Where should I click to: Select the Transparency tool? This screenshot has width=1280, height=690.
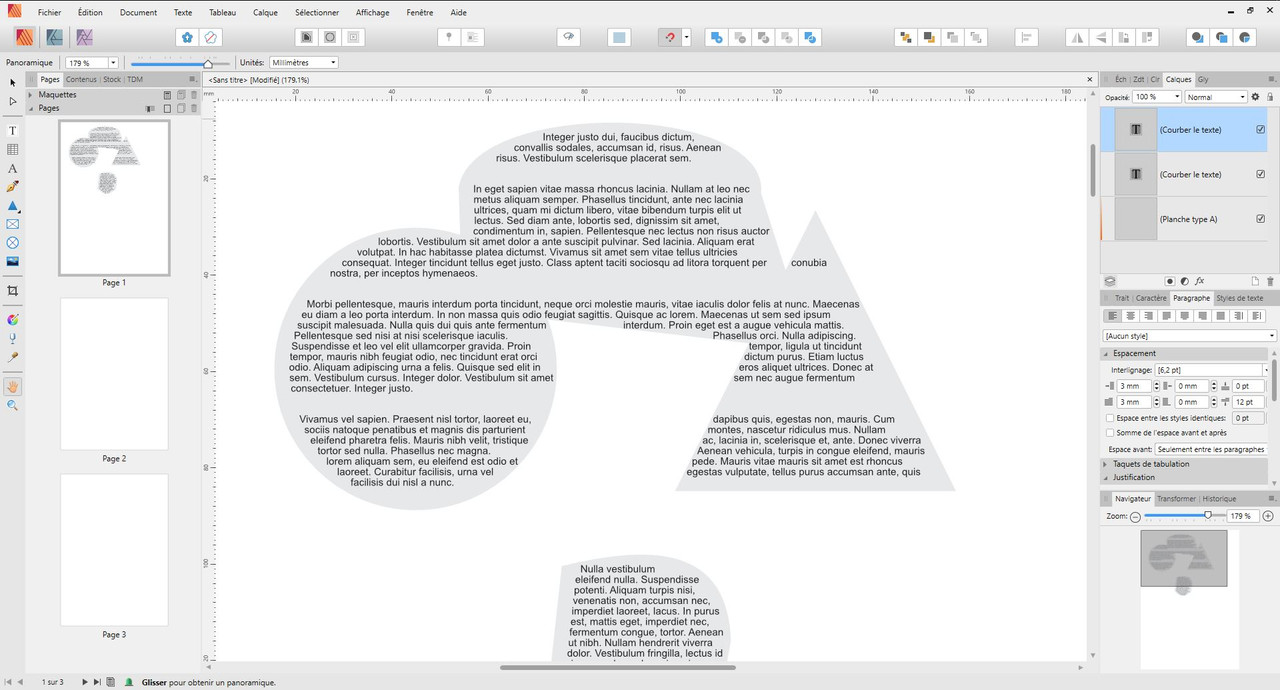[x=13, y=339]
